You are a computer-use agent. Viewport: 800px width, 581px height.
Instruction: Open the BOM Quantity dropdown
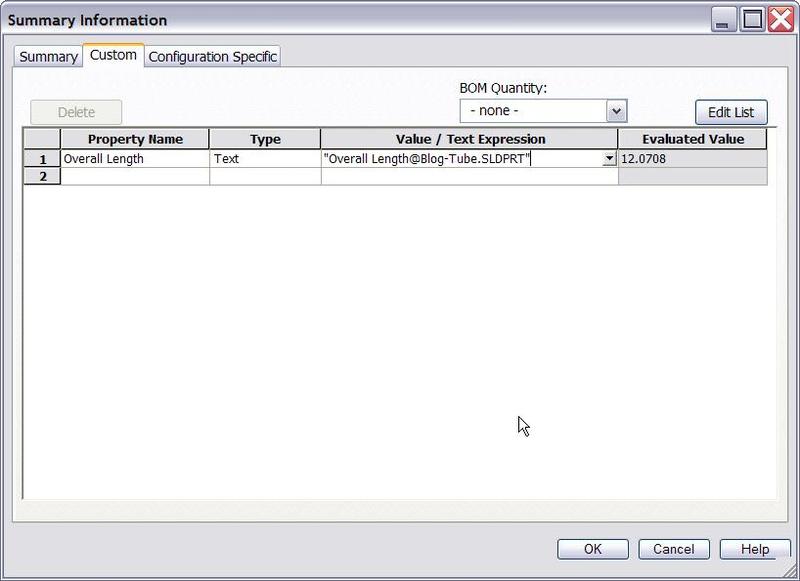point(616,111)
